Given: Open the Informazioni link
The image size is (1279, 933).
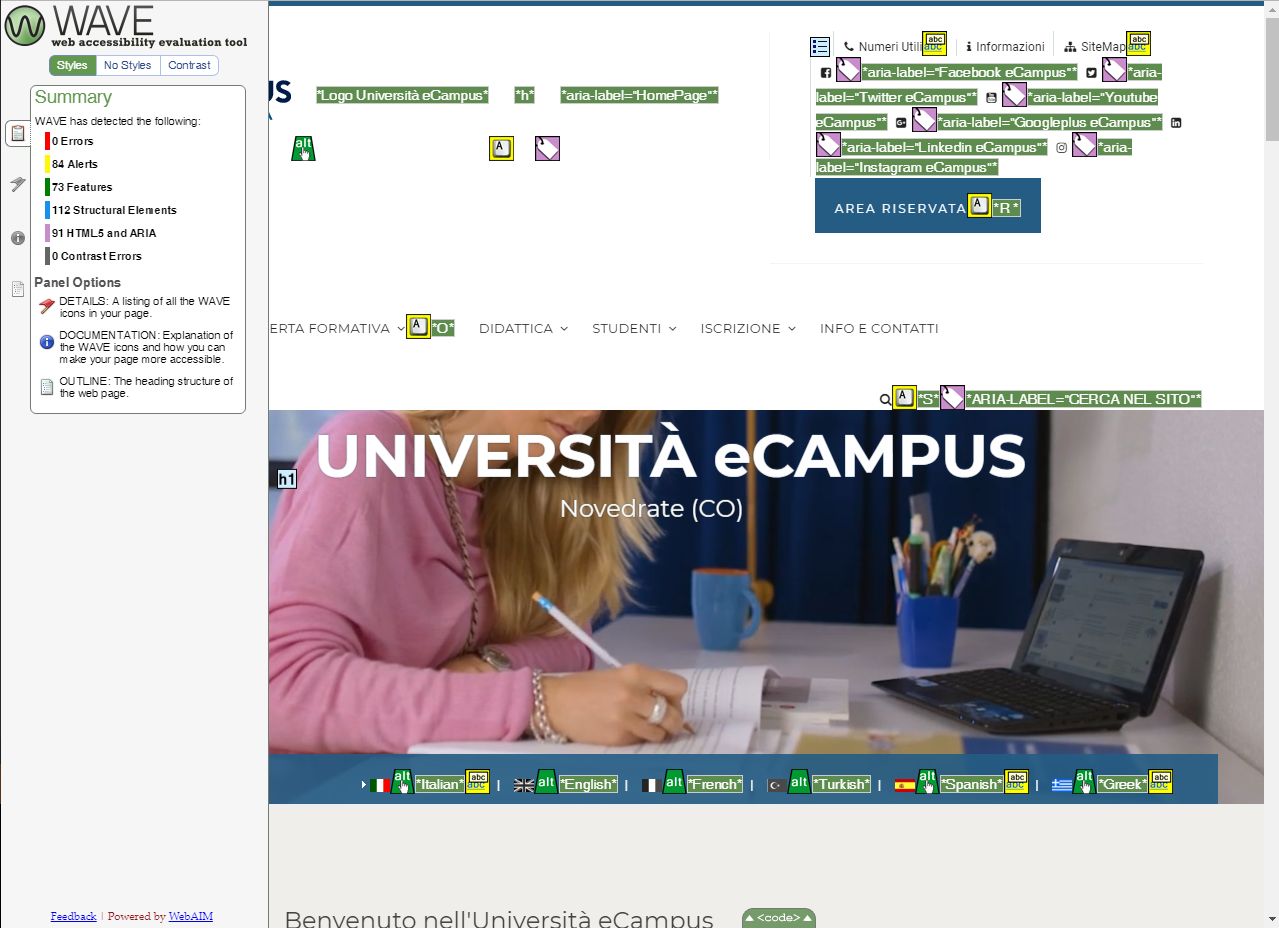Looking at the screenshot, I should (x=1005, y=47).
